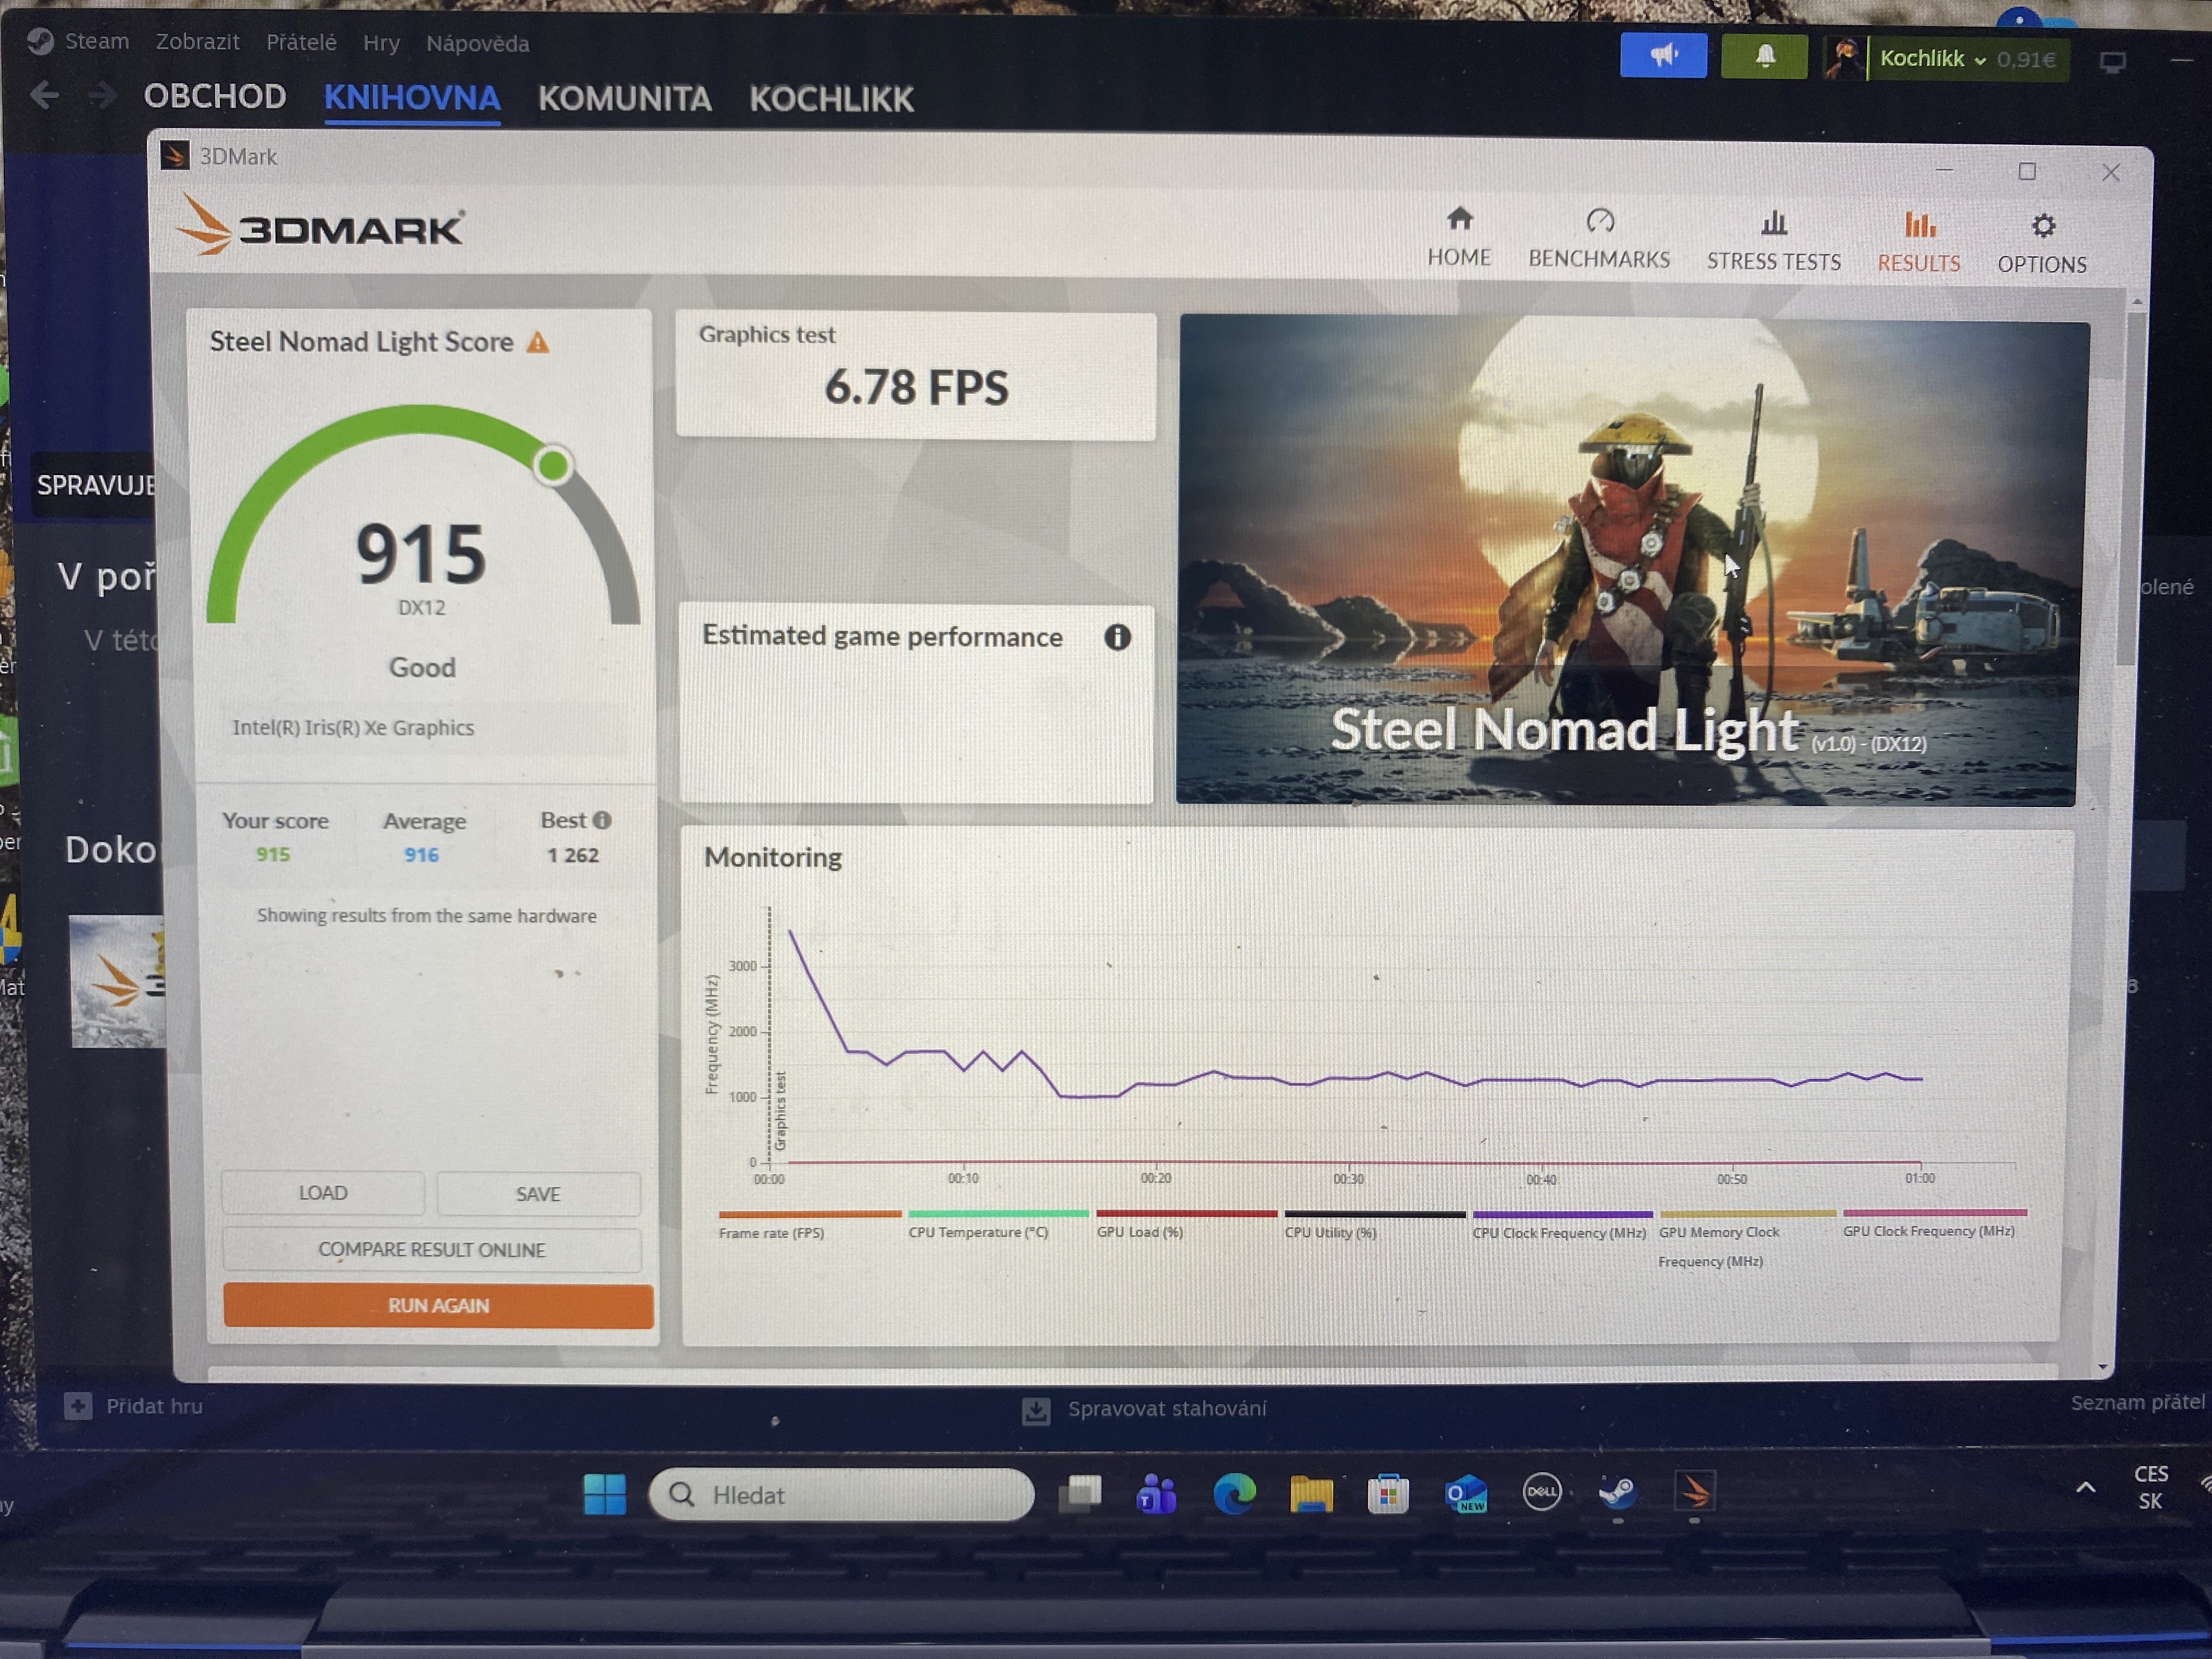Viewport: 2212px width, 1659px height.
Task: Click the 3DMark taskbar icon
Action: pyautogui.click(x=1695, y=1492)
